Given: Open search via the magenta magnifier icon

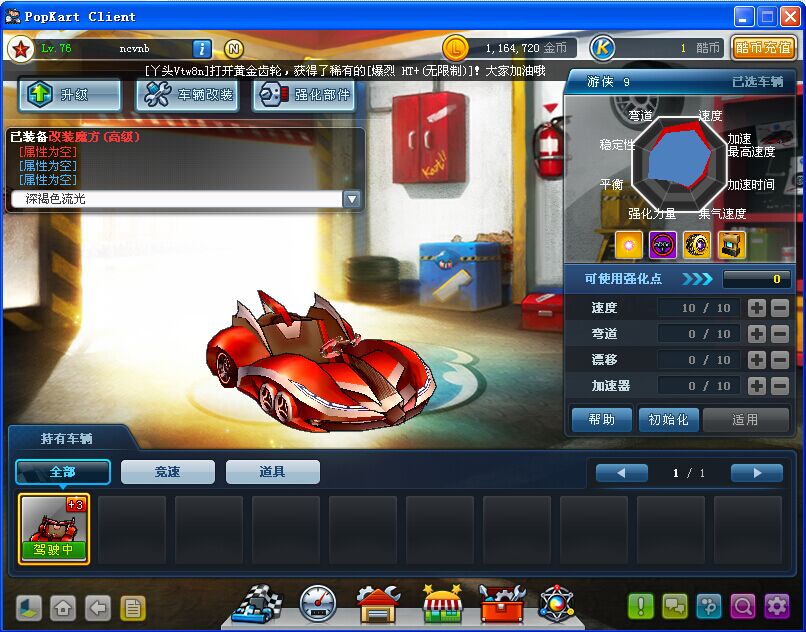Looking at the screenshot, I should (x=743, y=606).
